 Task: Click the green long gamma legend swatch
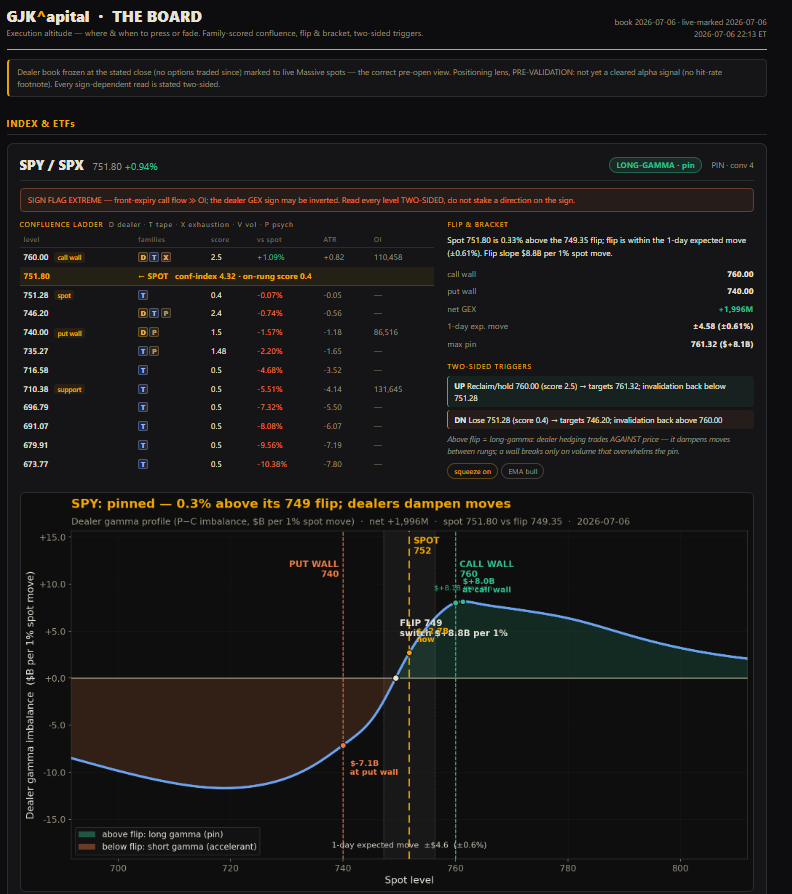coord(87,834)
